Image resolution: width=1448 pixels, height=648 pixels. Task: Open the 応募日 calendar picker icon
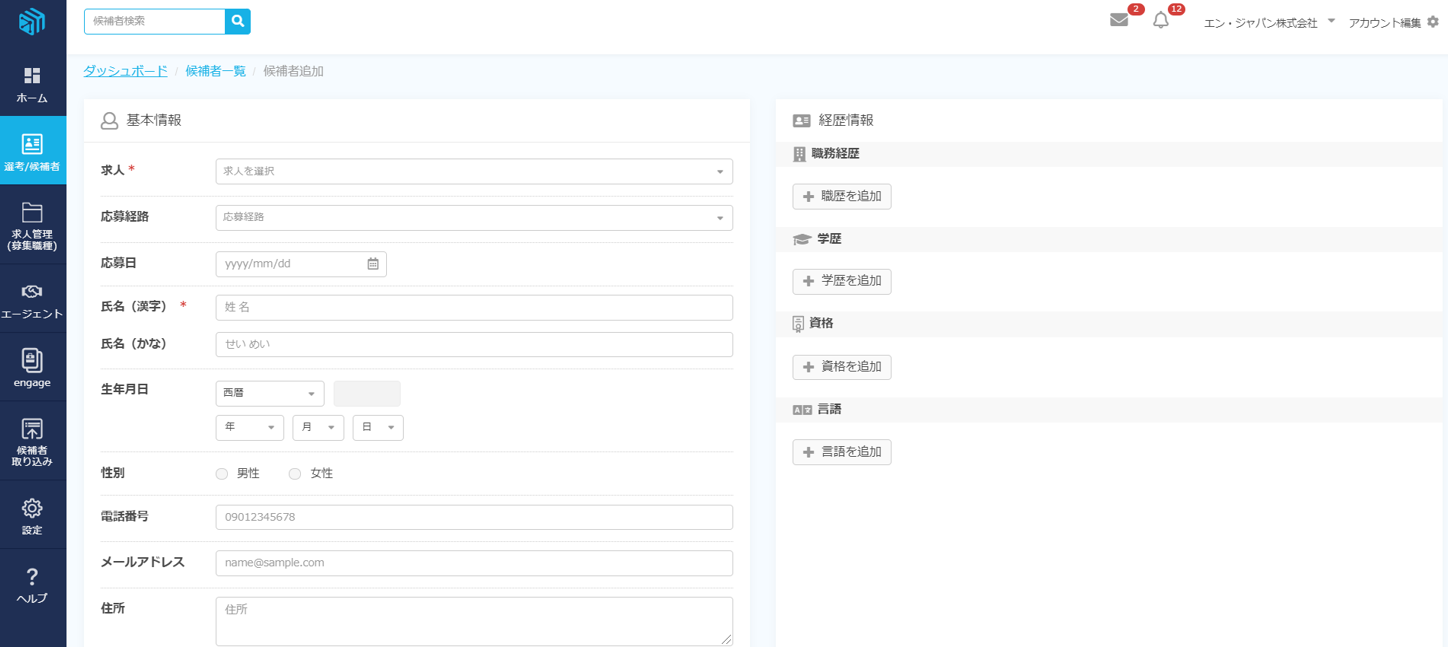point(373,264)
